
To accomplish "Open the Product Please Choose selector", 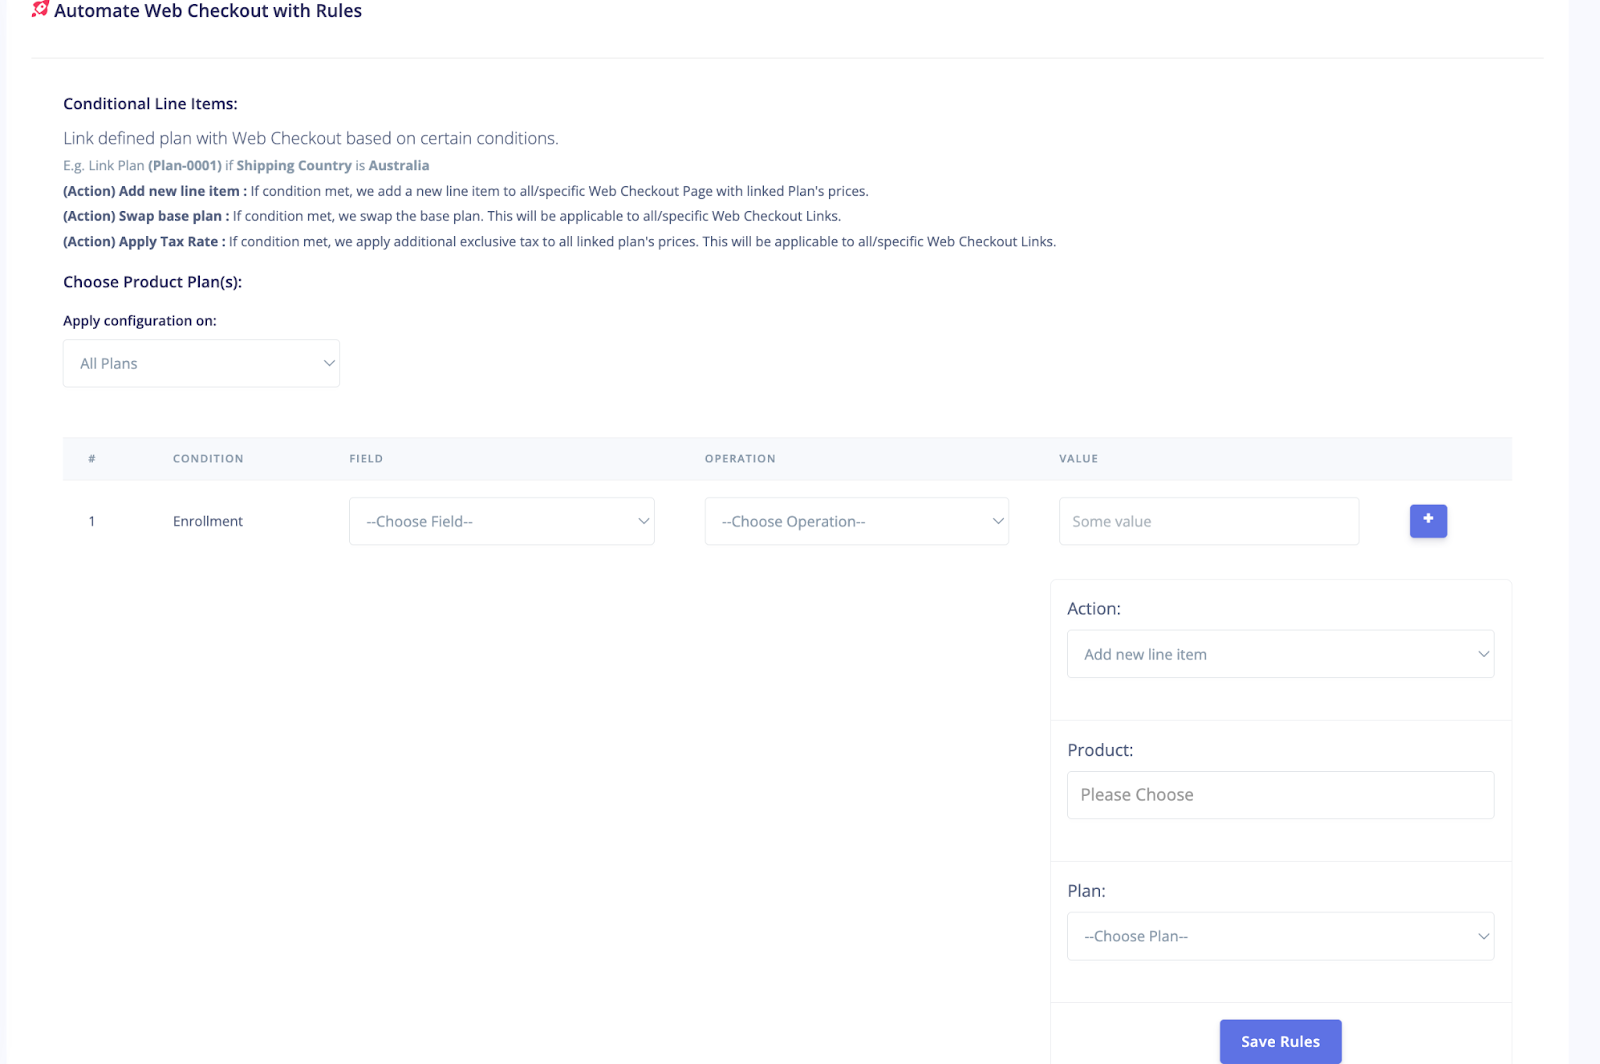I will click(x=1280, y=794).
